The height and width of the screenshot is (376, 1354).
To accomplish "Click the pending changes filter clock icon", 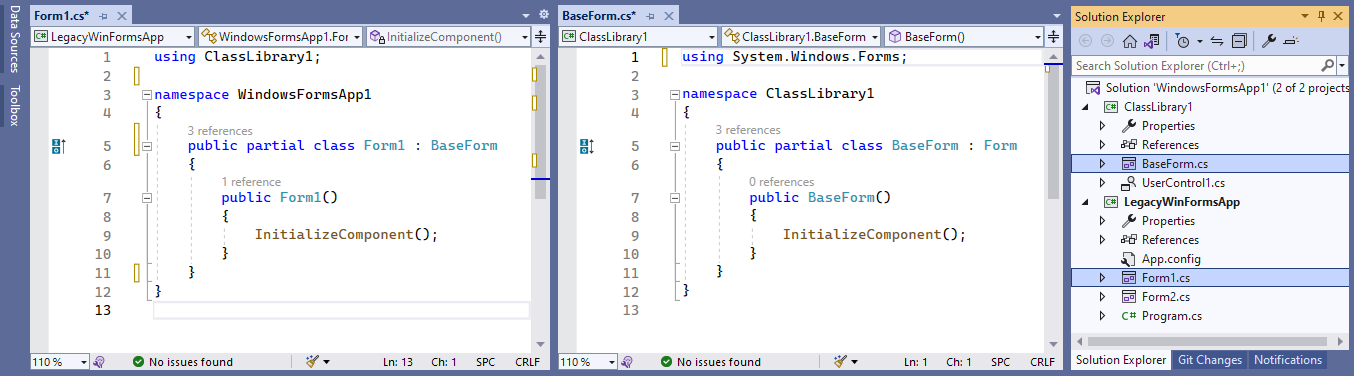I will click(x=1183, y=41).
